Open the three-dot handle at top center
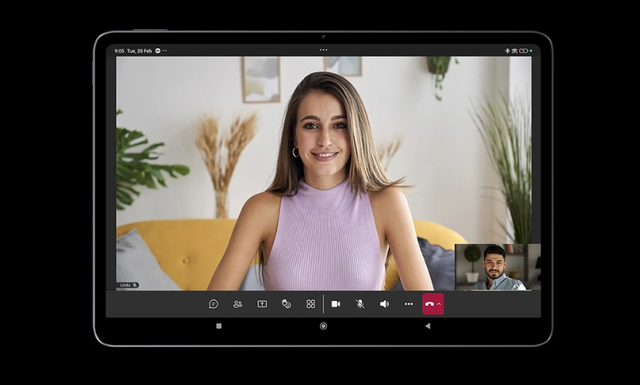This screenshot has width=640, height=385. [x=323, y=50]
